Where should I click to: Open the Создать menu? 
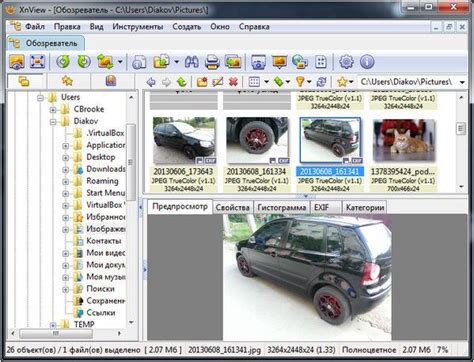pyautogui.click(x=187, y=27)
